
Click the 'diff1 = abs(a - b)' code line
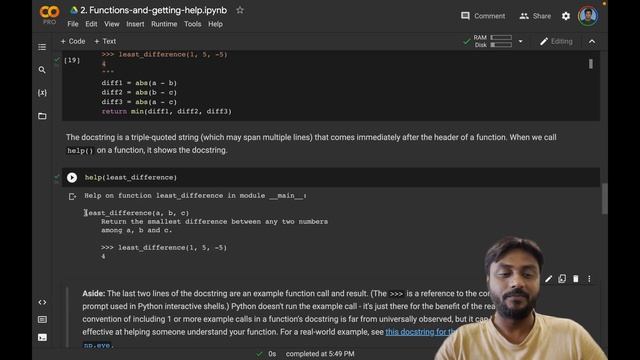coord(139,83)
